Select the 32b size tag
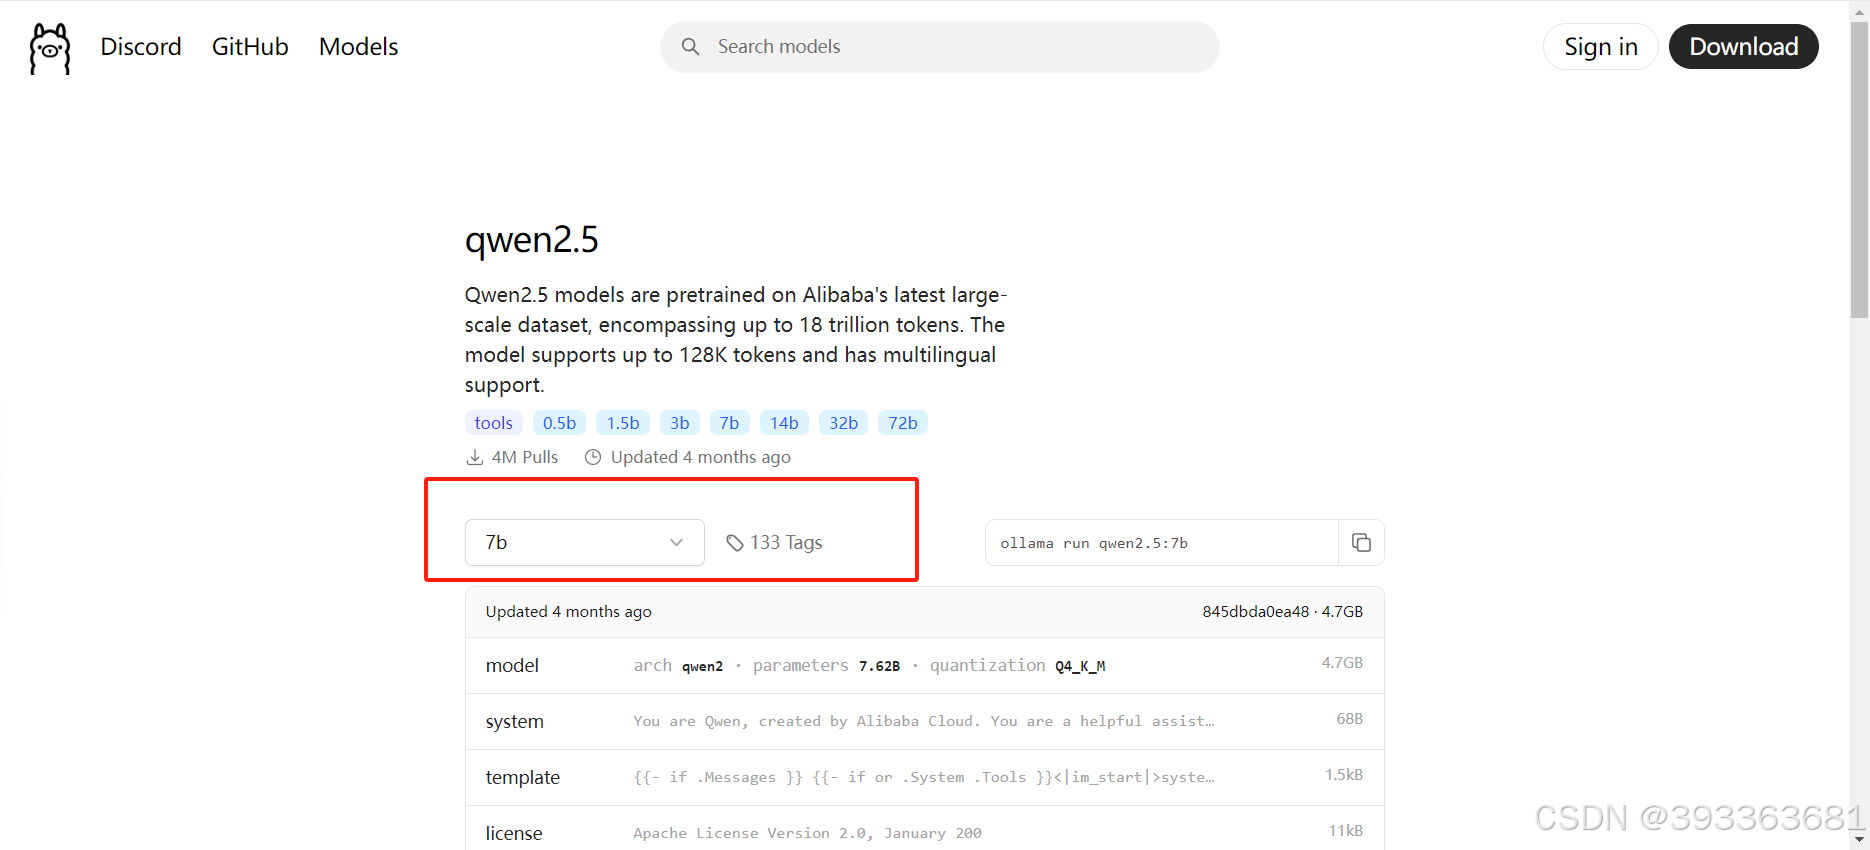1870x850 pixels. pos(843,423)
